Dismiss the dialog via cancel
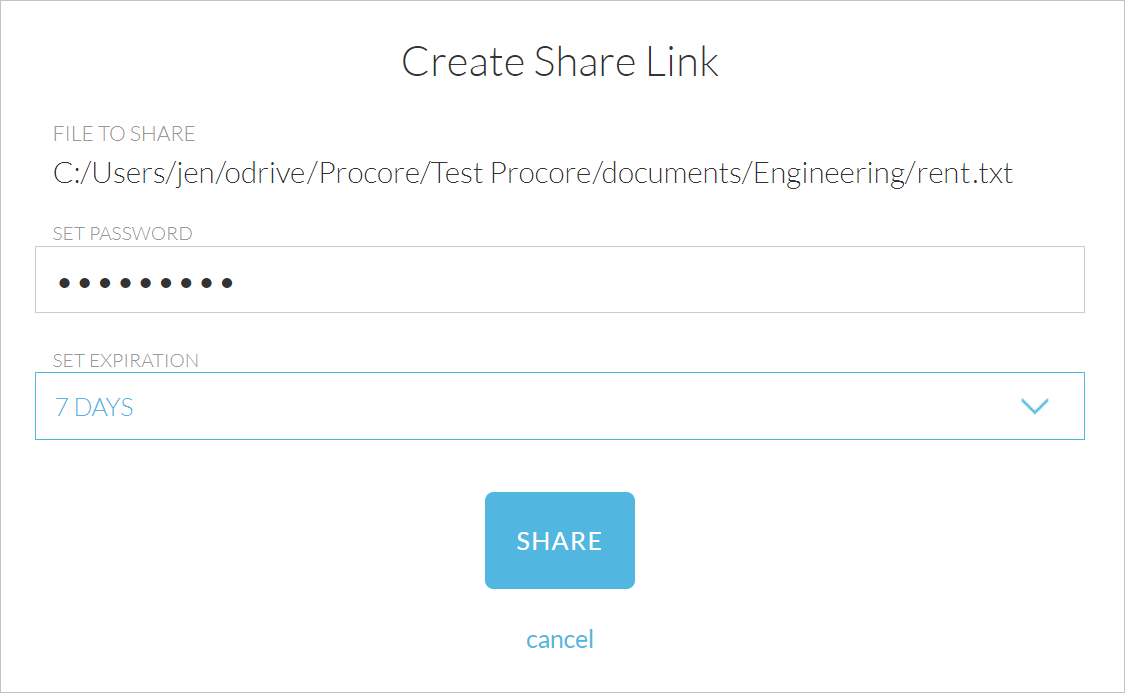The width and height of the screenshot is (1125, 693). (560, 639)
